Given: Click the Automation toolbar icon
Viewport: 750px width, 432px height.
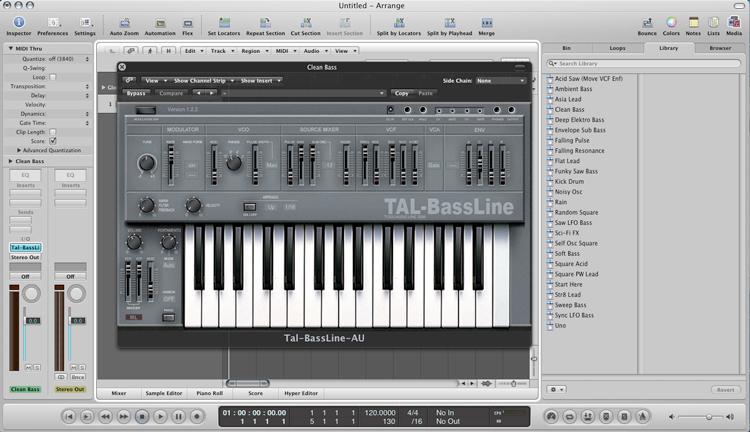Looking at the screenshot, I should tap(160, 23).
